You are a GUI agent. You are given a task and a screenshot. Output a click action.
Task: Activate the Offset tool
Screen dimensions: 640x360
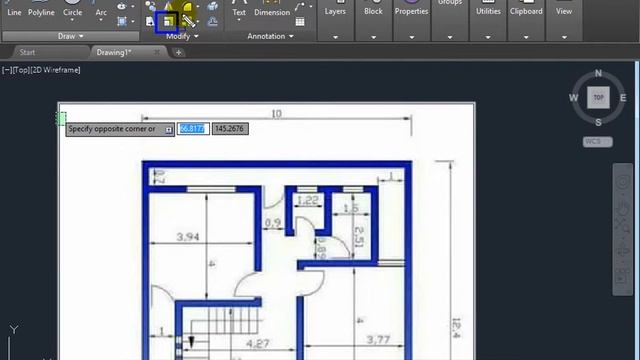(x=212, y=21)
